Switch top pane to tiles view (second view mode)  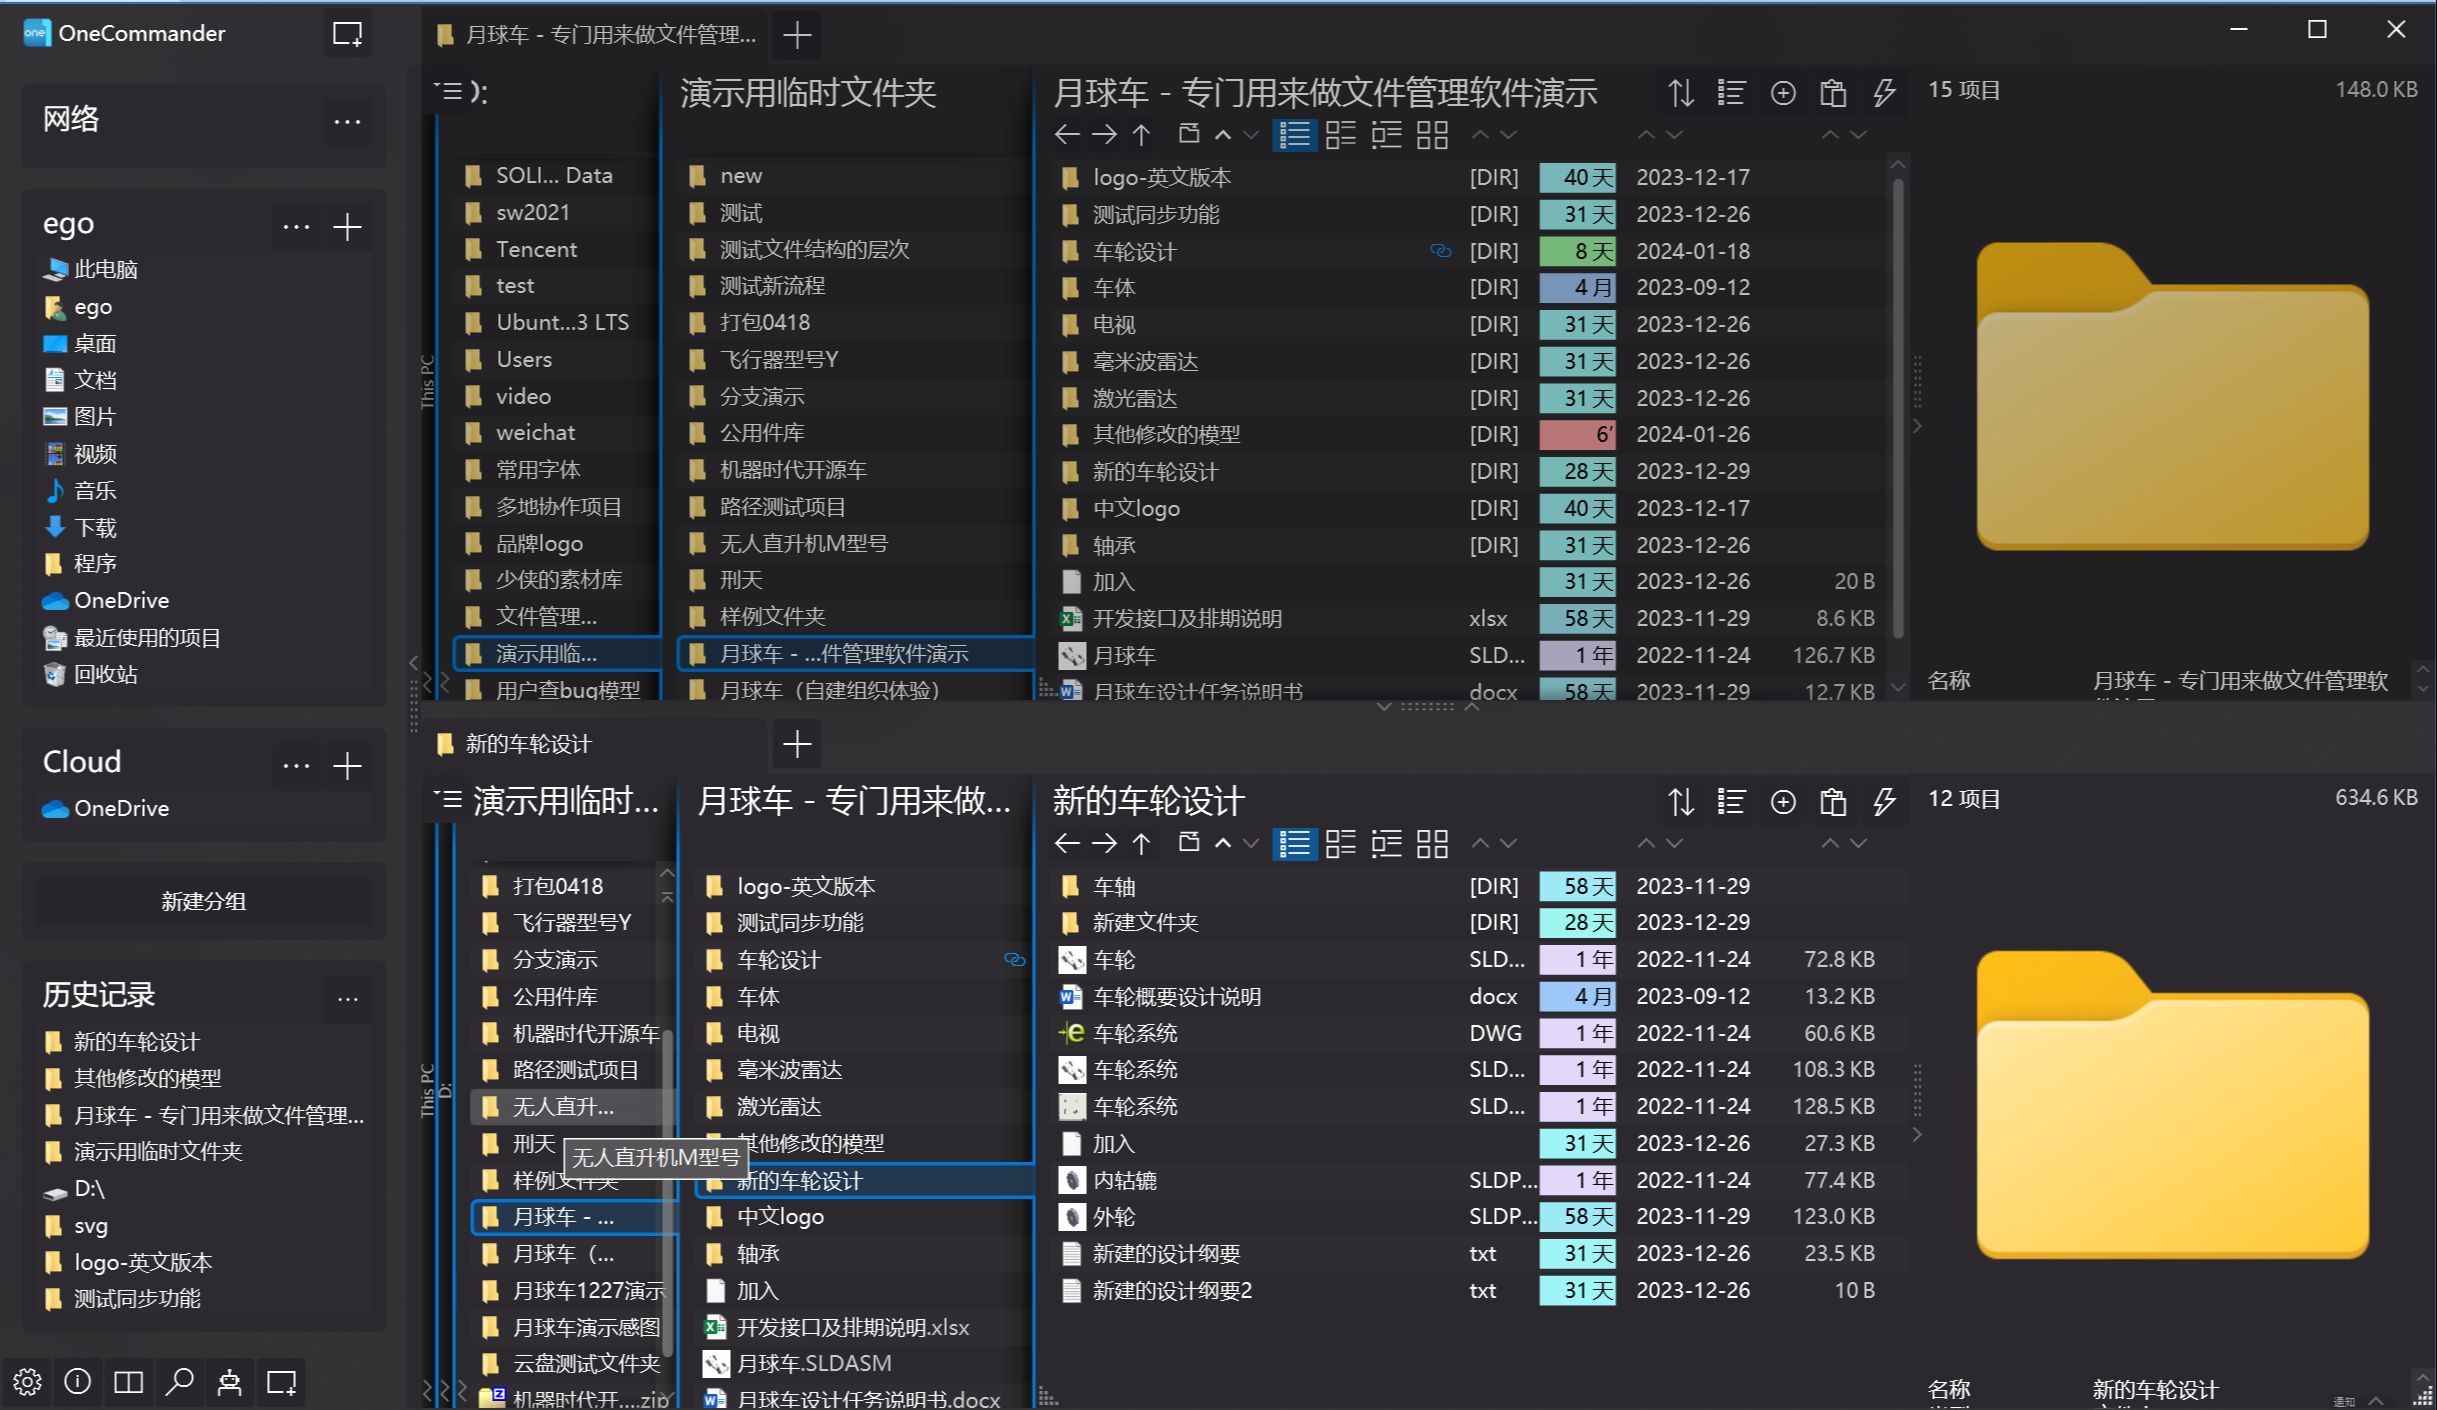click(1340, 135)
